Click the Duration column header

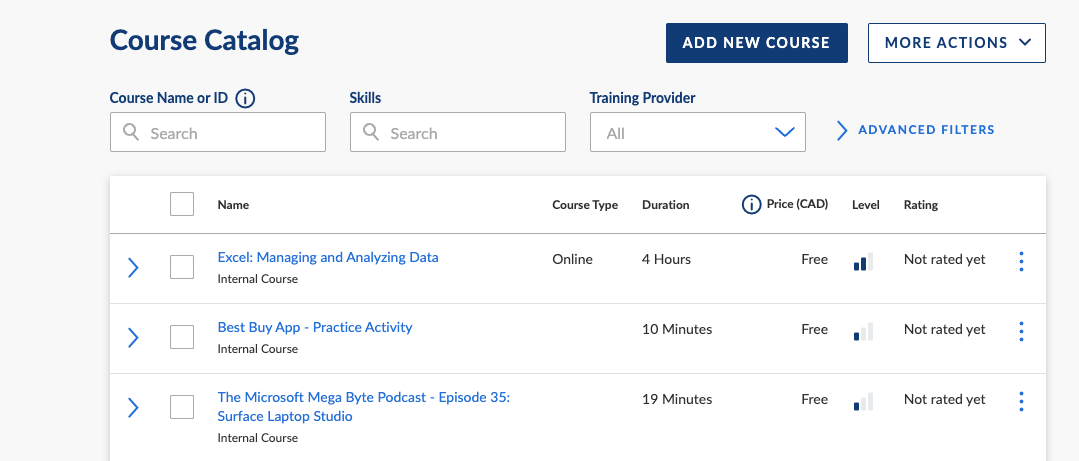tap(665, 204)
